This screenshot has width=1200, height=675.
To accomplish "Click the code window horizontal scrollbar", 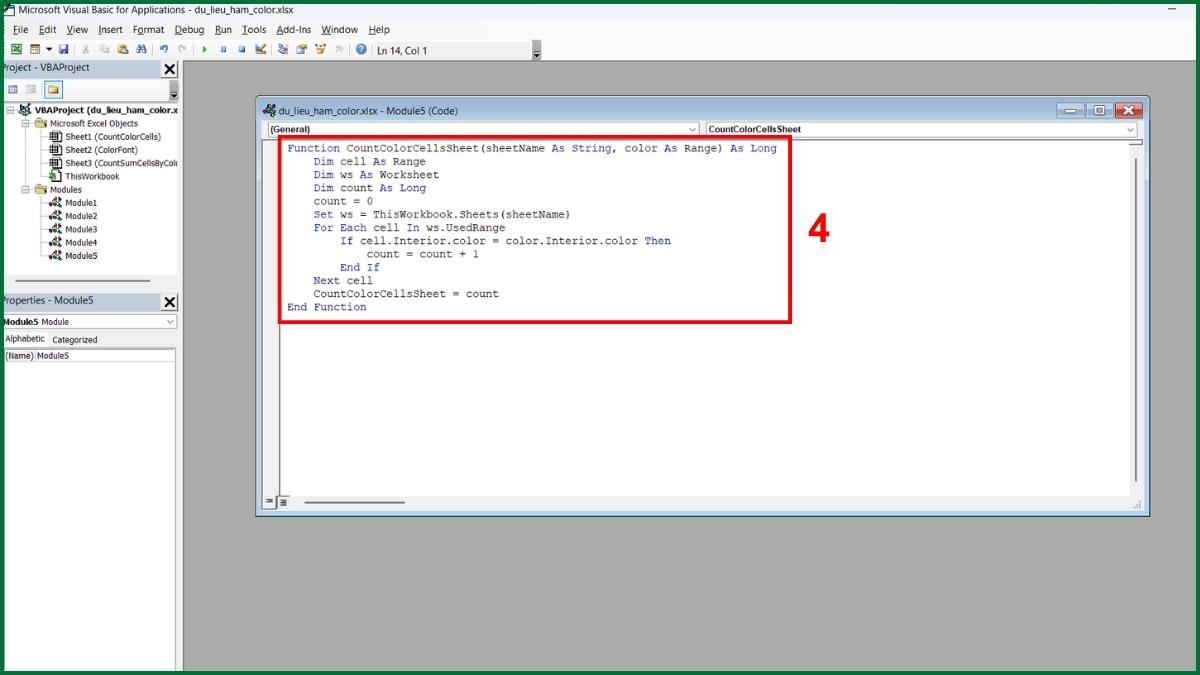I will coord(355,502).
